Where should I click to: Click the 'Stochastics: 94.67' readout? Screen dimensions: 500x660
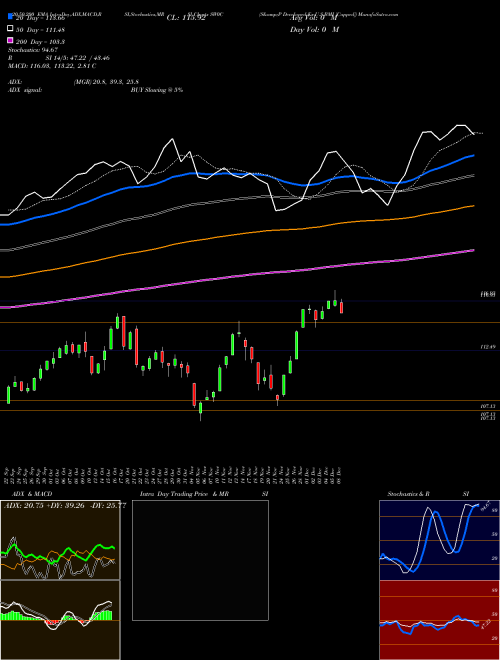tap(33, 50)
